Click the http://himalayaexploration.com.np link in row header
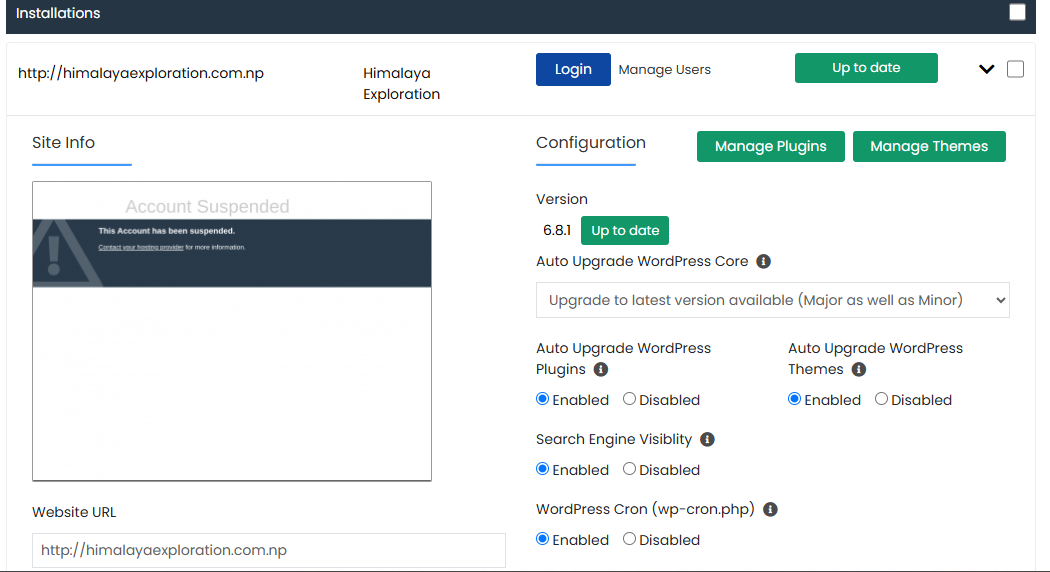 pyautogui.click(x=141, y=73)
